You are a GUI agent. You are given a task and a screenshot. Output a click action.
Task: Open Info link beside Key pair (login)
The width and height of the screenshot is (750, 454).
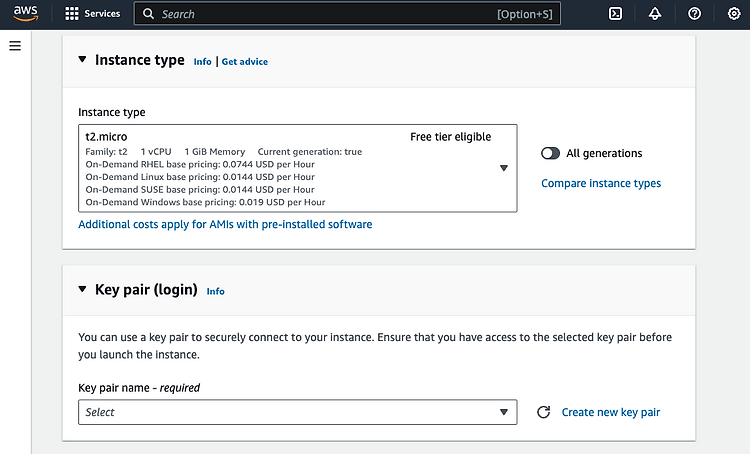(x=215, y=291)
